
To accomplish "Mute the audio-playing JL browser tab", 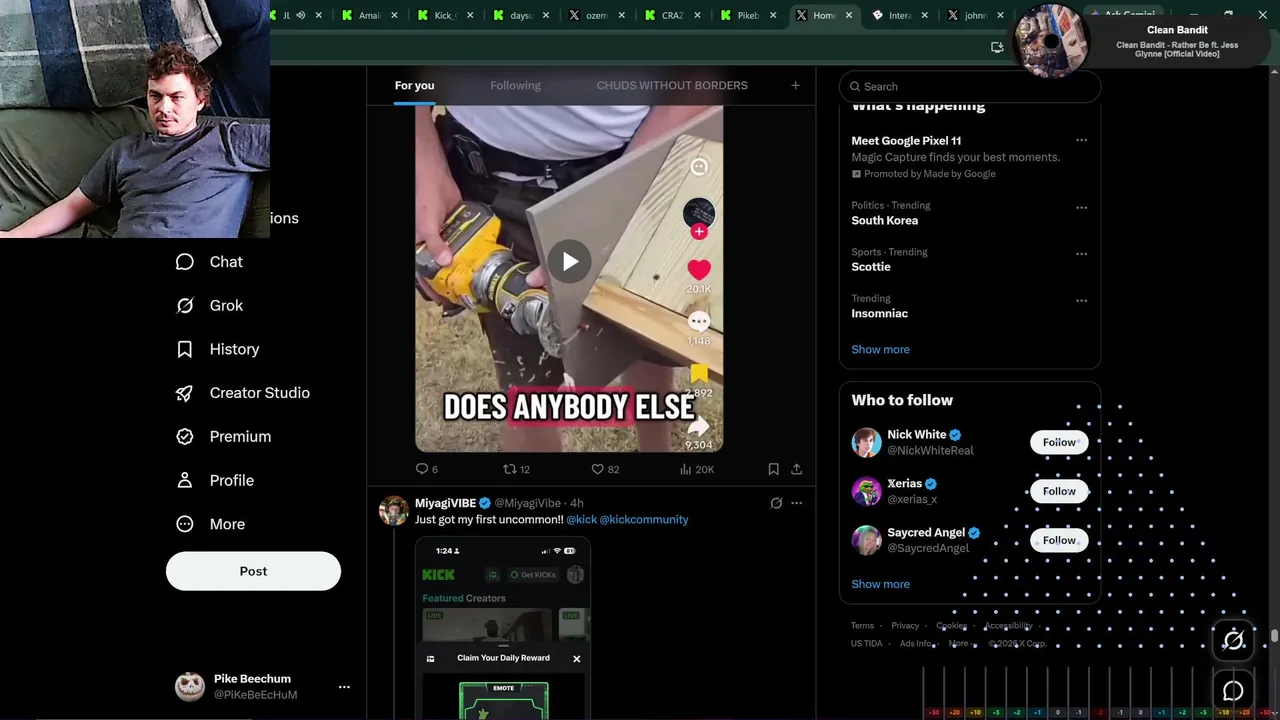I will coord(300,15).
